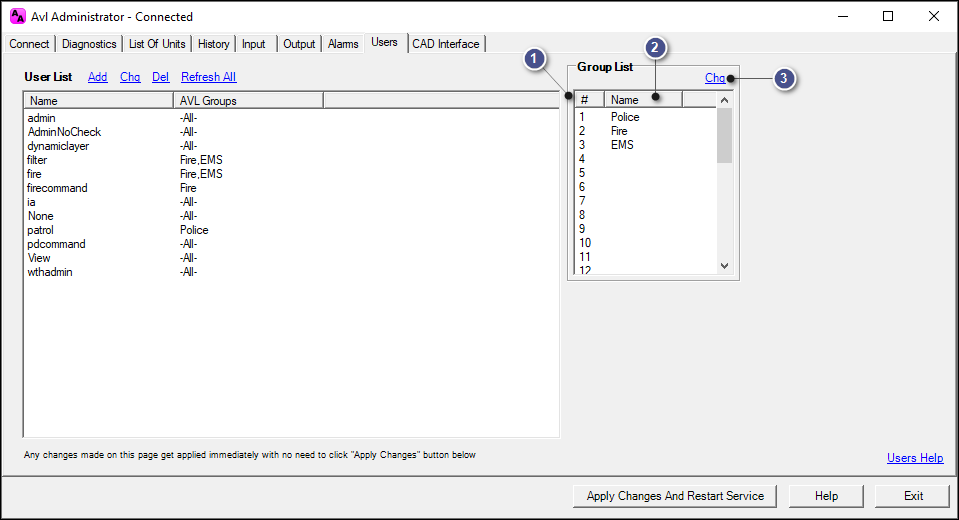Screen dimensions: 959x520
Task: Click the Group List scroll up arrow
Action: pos(724,100)
